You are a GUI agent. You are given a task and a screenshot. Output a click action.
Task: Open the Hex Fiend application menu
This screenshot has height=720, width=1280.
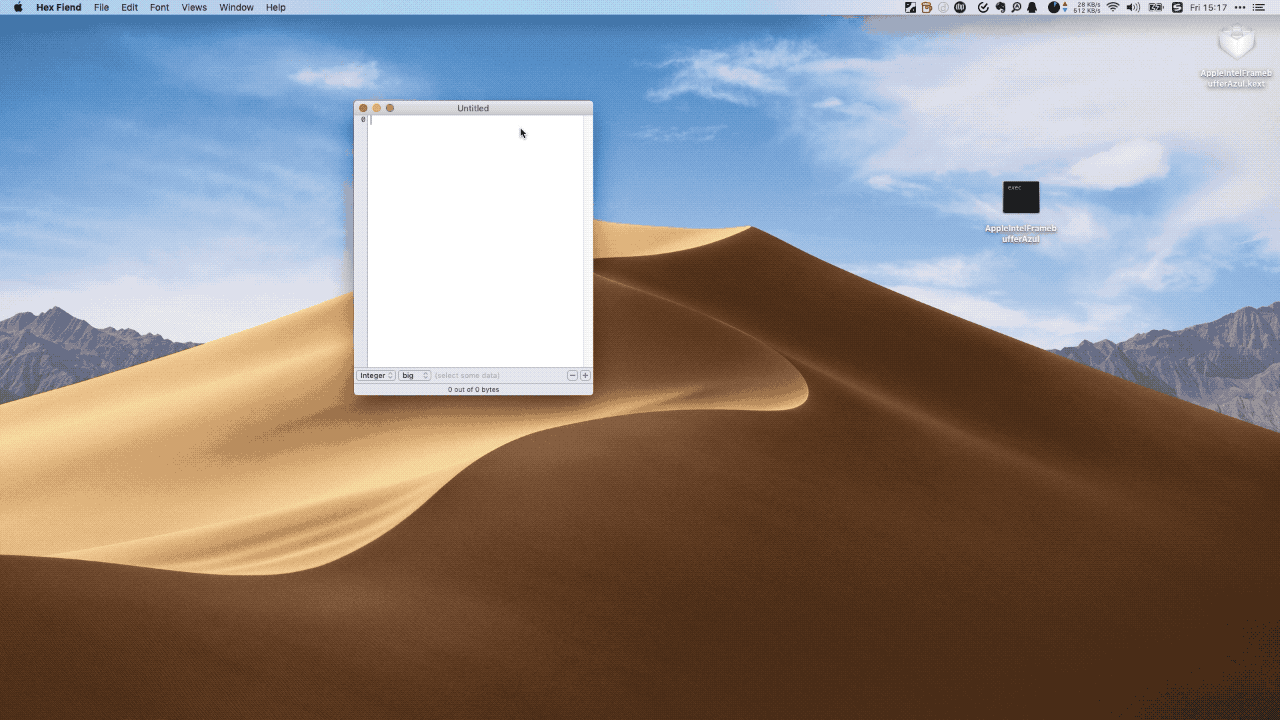click(57, 7)
